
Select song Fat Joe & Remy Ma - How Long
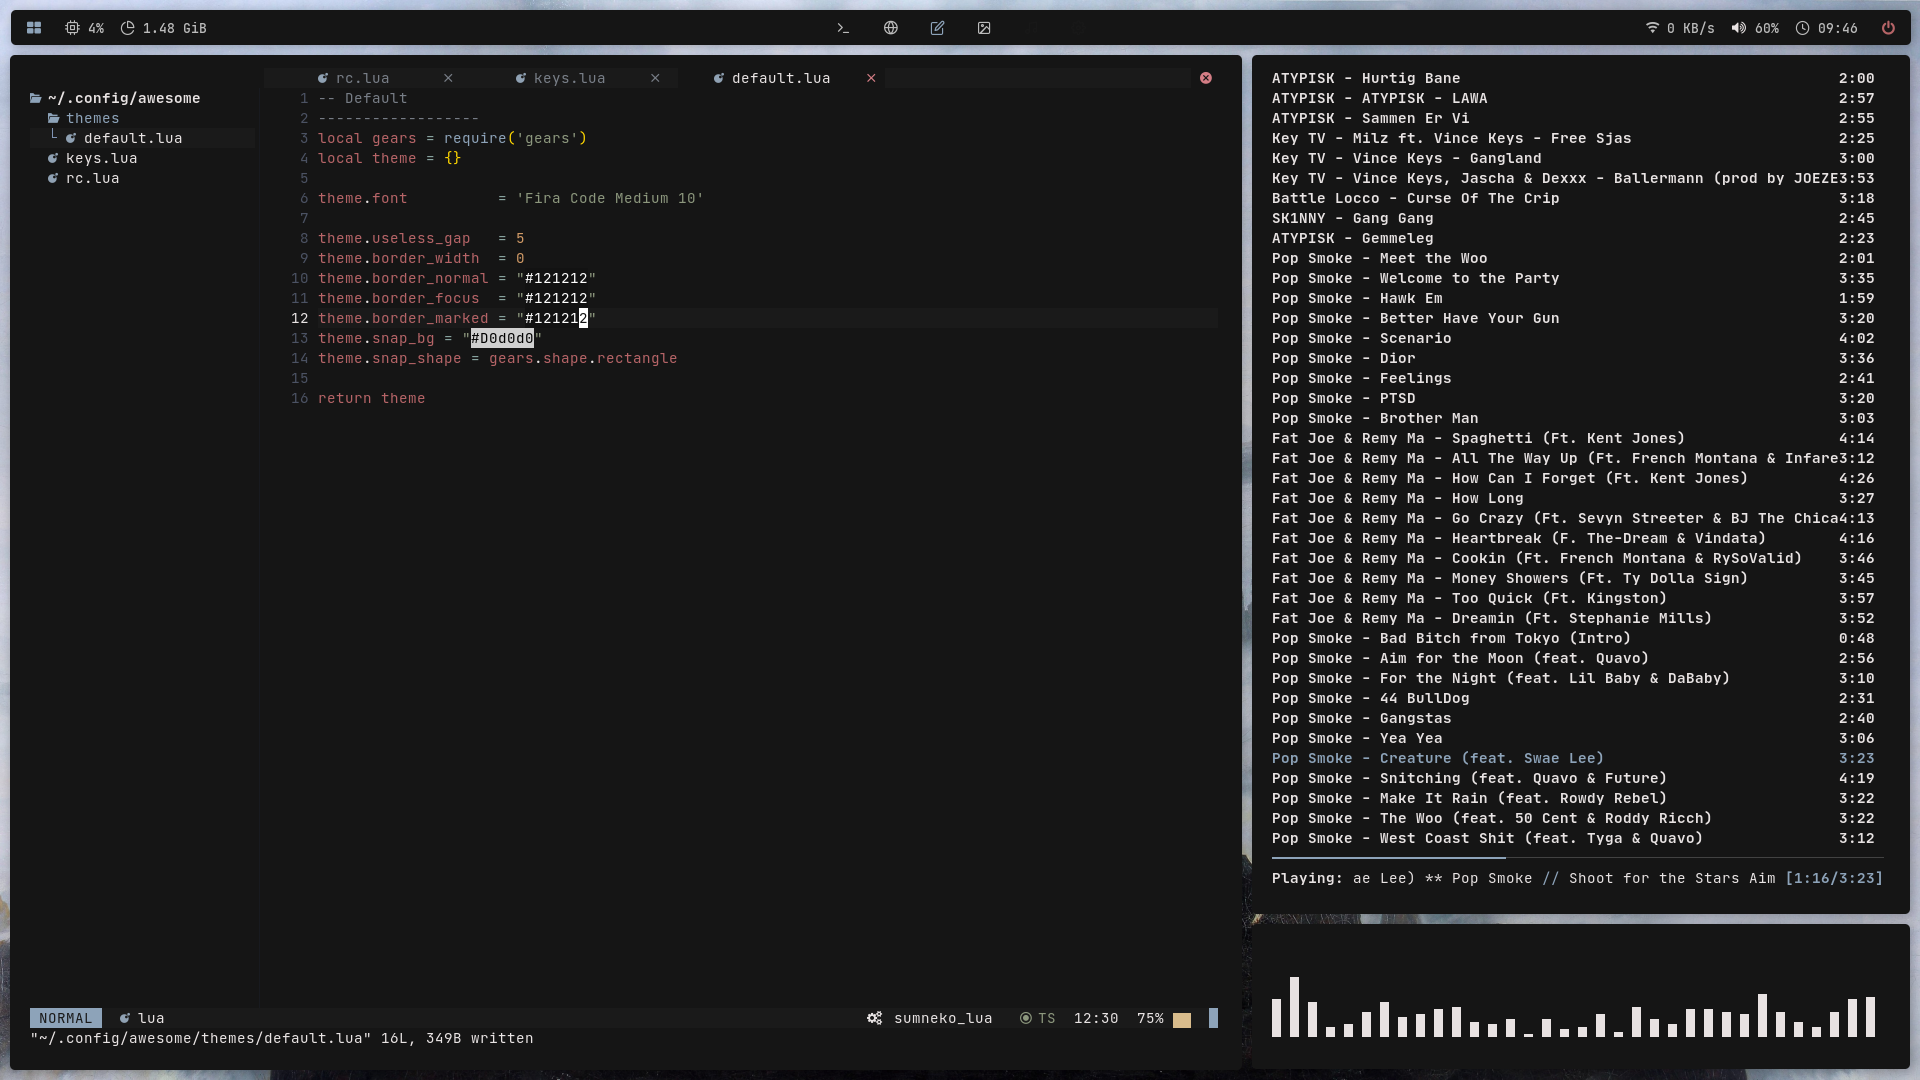coord(1573,498)
